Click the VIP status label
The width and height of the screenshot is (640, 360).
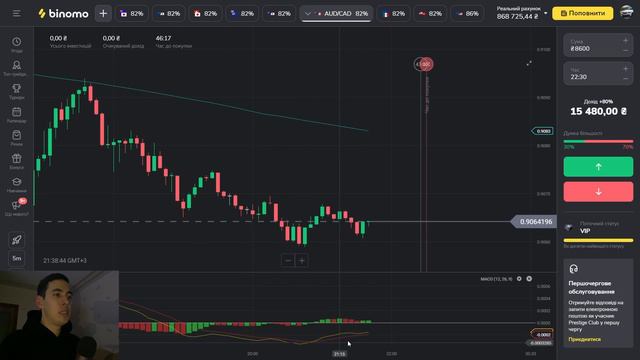tap(585, 231)
